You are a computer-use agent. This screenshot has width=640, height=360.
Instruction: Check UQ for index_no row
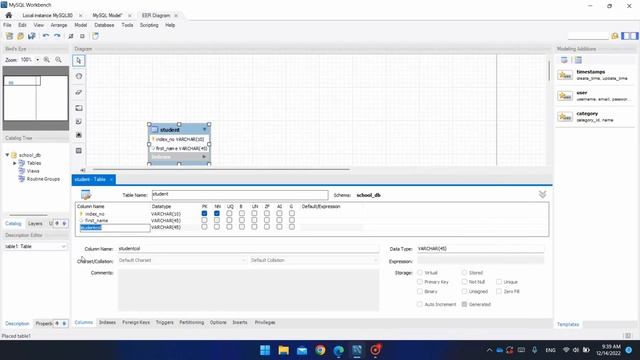tap(229, 213)
